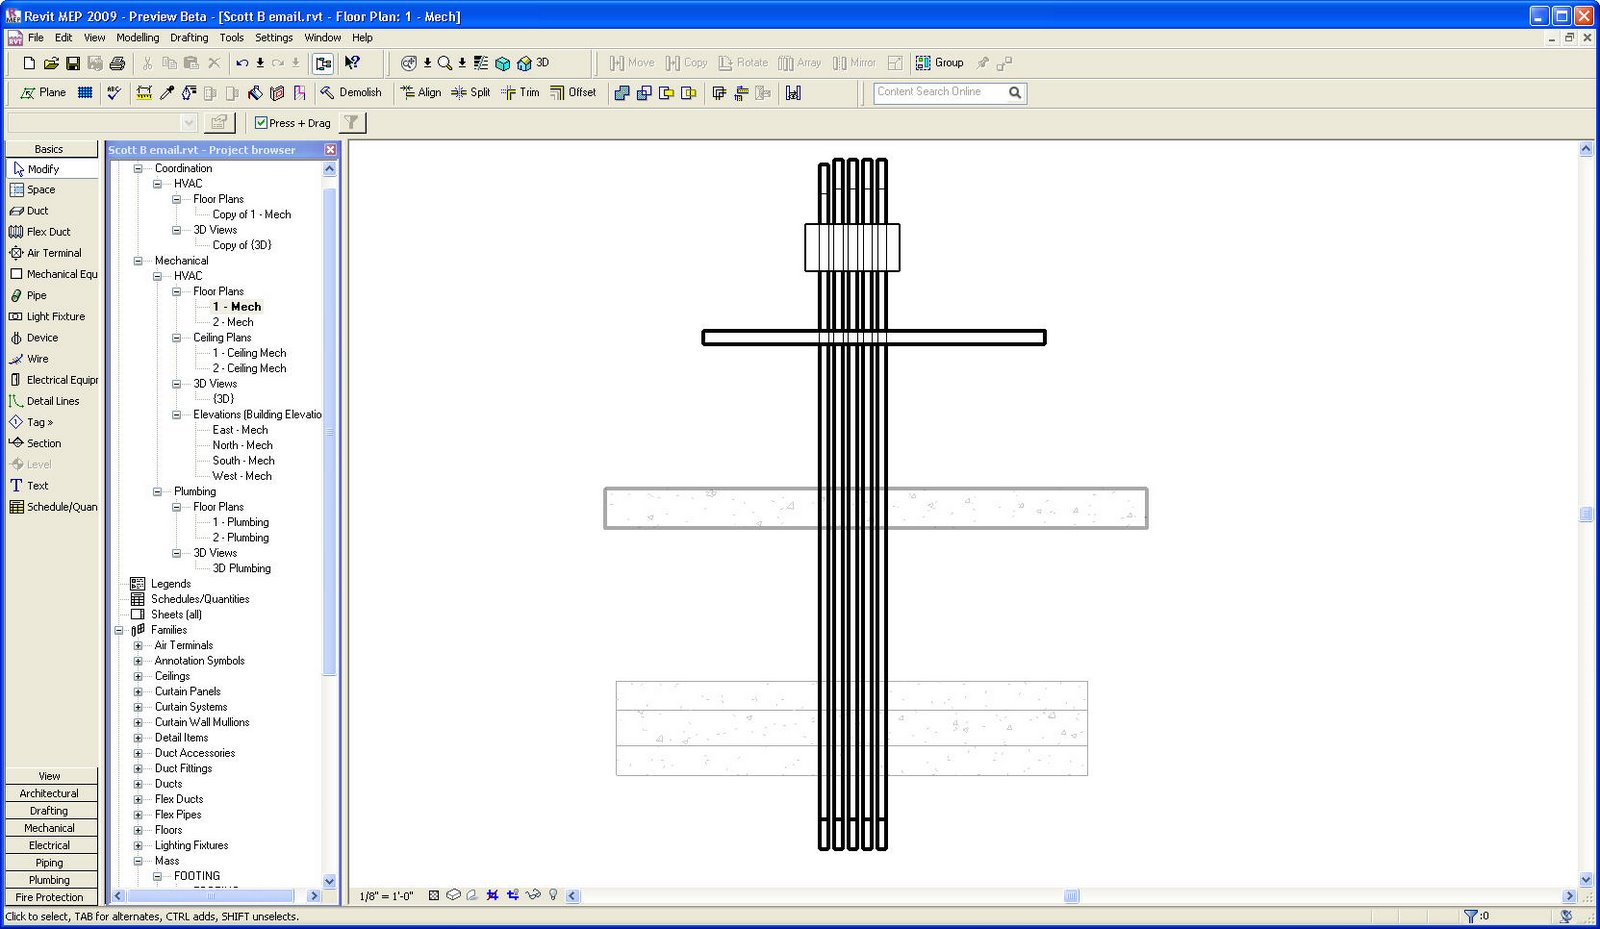Collapse the Ceiling Plans node
Image resolution: width=1600 pixels, height=929 pixels.
click(x=176, y=338)
